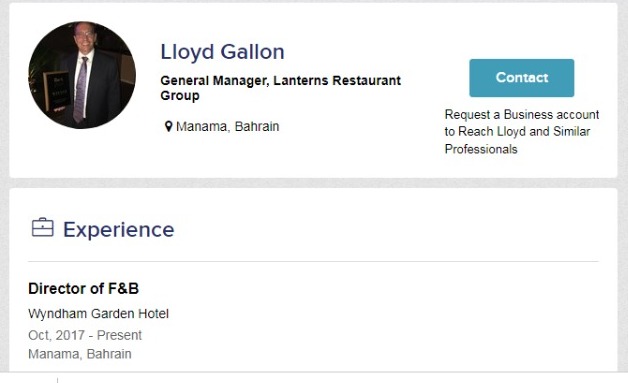Image resolution: width=628 pixels, height=383 pixels.
Task: Select the Lloyd Gallon name heading
Action: point(222,52)
